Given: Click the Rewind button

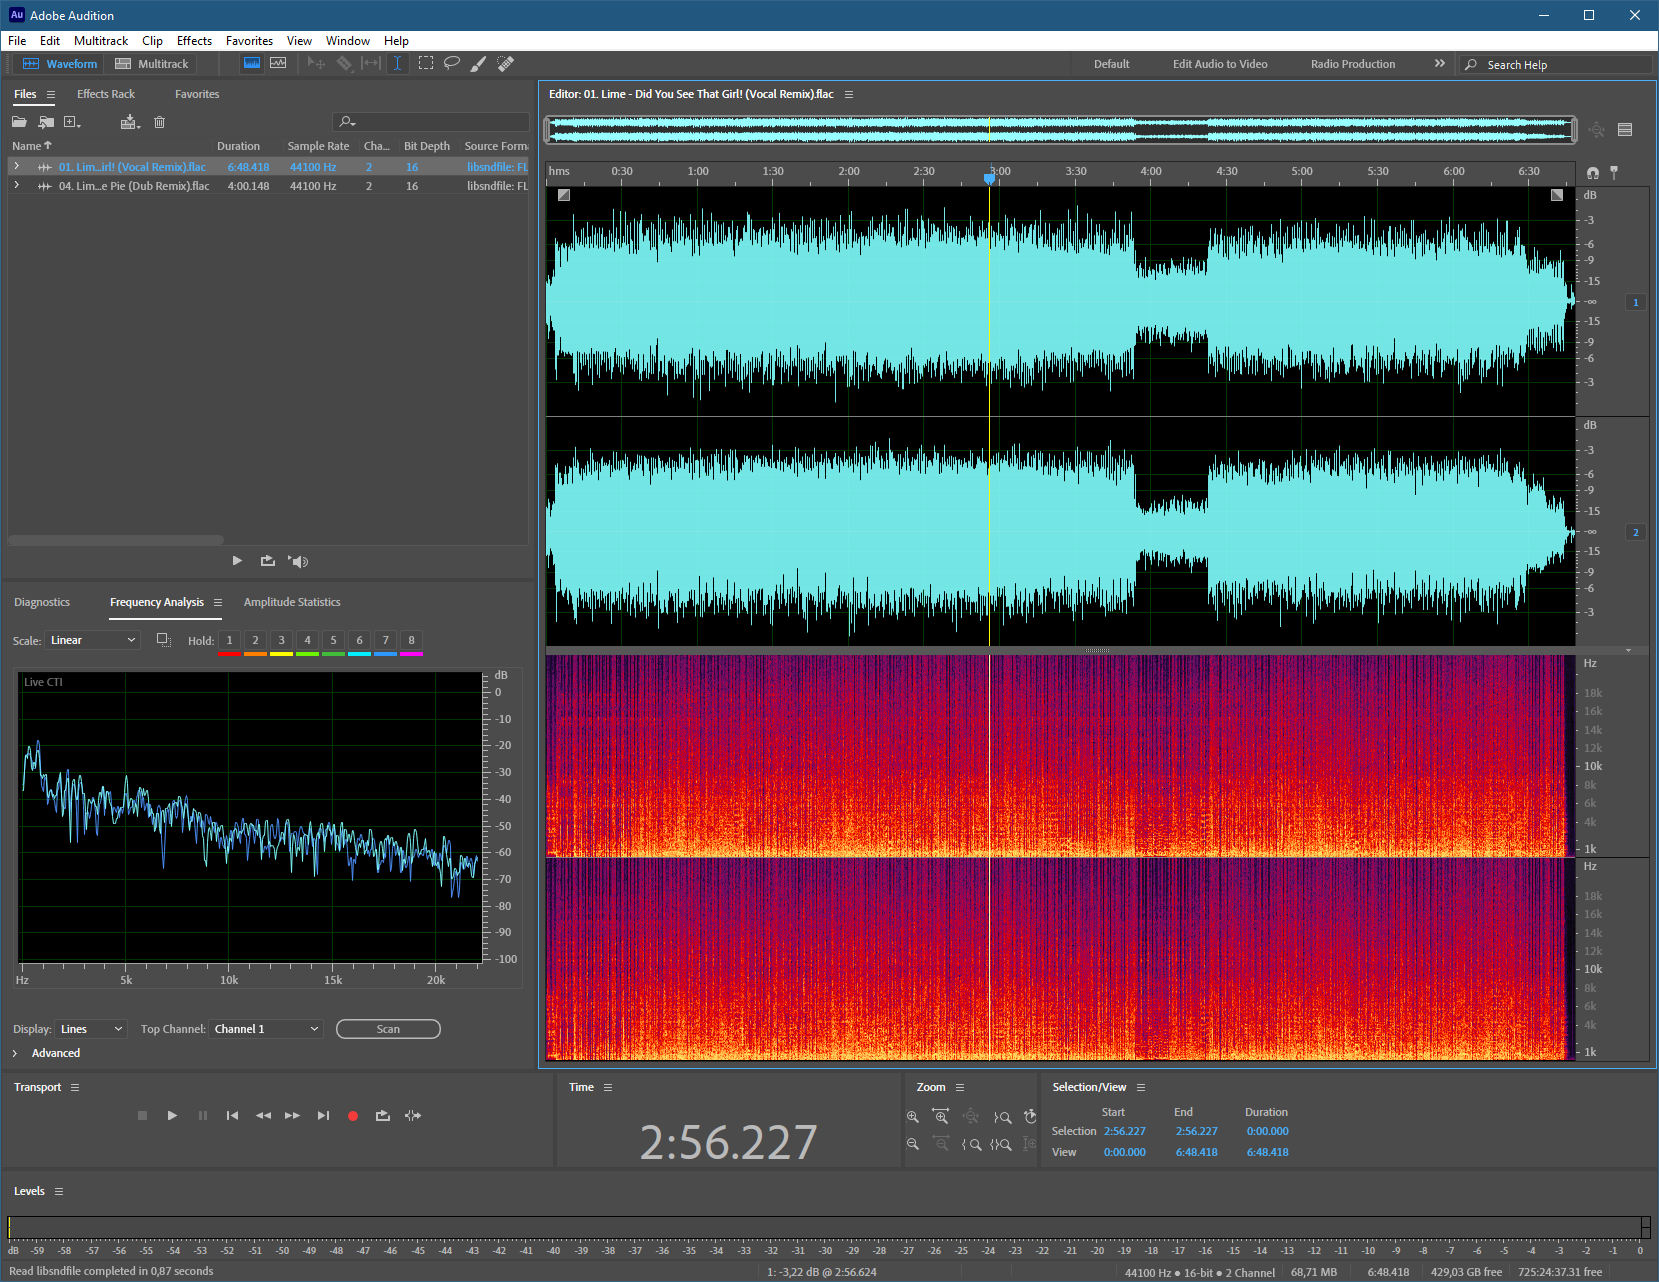Looking at the screenshot, I should coord(263,1115).
